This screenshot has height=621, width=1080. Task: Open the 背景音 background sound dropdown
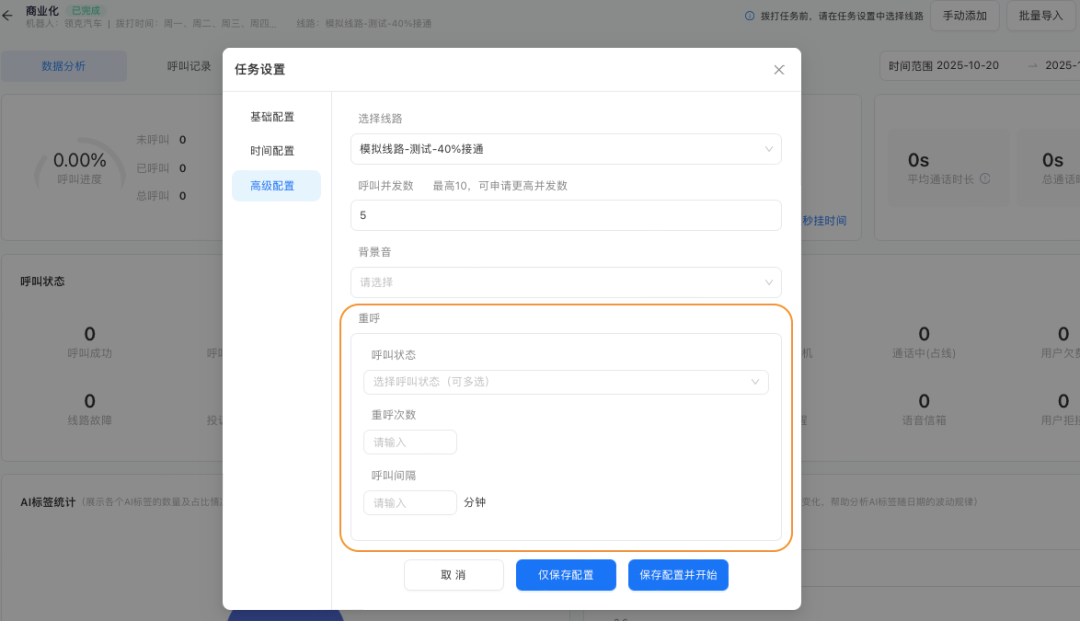pos(566,281)
